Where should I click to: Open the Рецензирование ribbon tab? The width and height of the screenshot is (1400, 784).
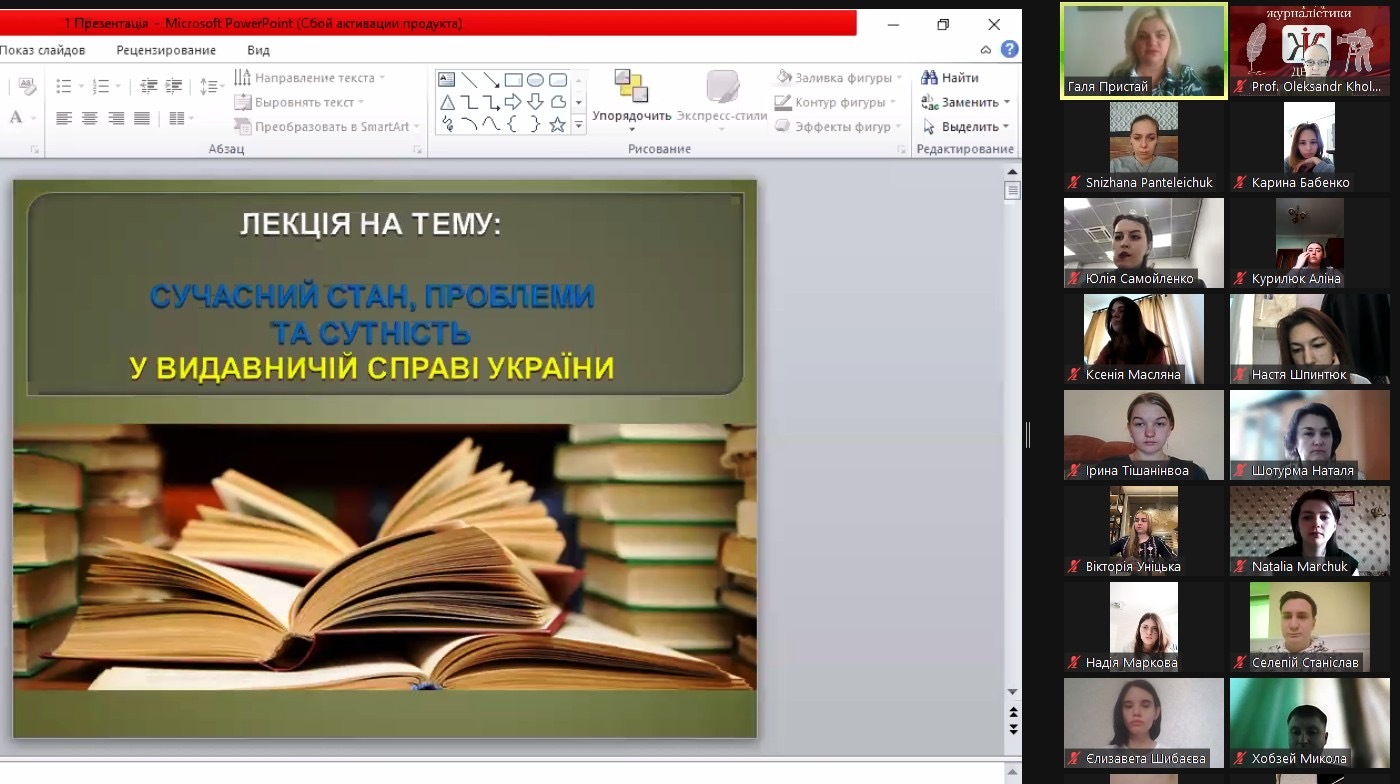tap(166, 50)
